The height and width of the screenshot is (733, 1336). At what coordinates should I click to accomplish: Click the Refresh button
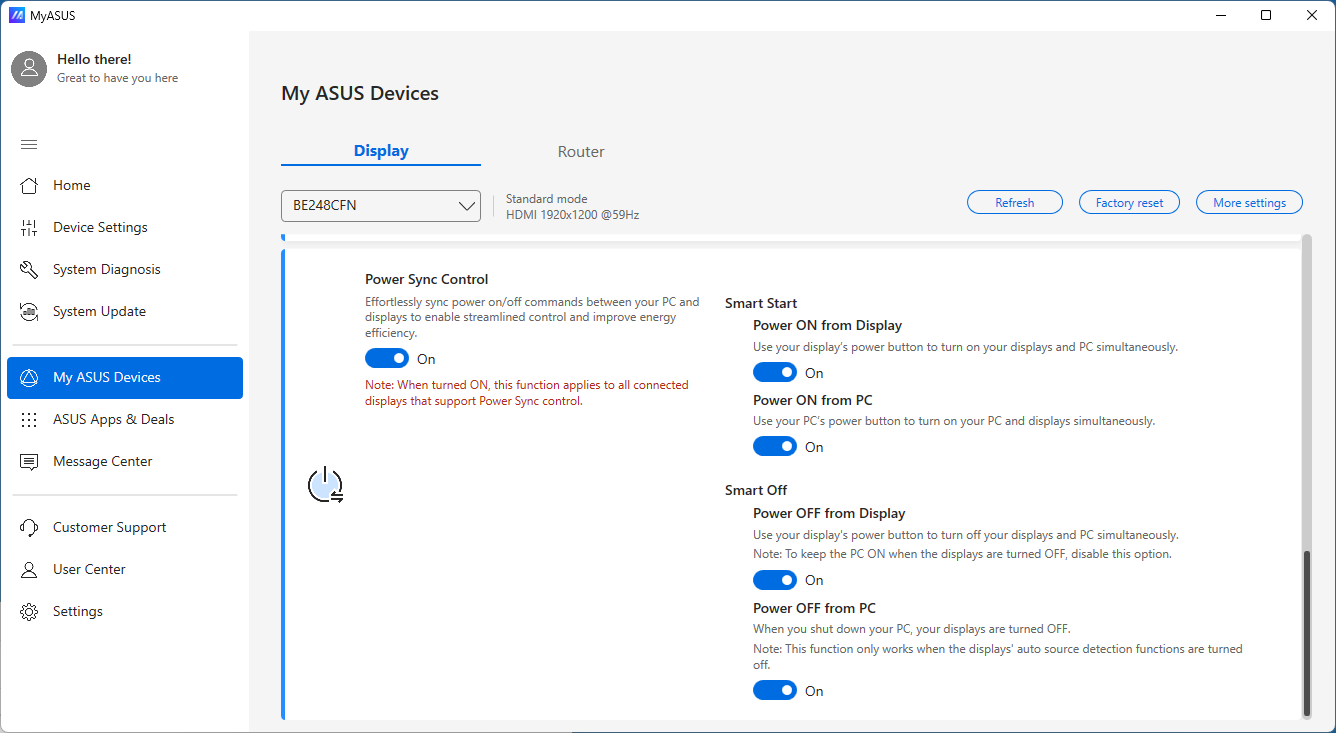point(1014,203)
